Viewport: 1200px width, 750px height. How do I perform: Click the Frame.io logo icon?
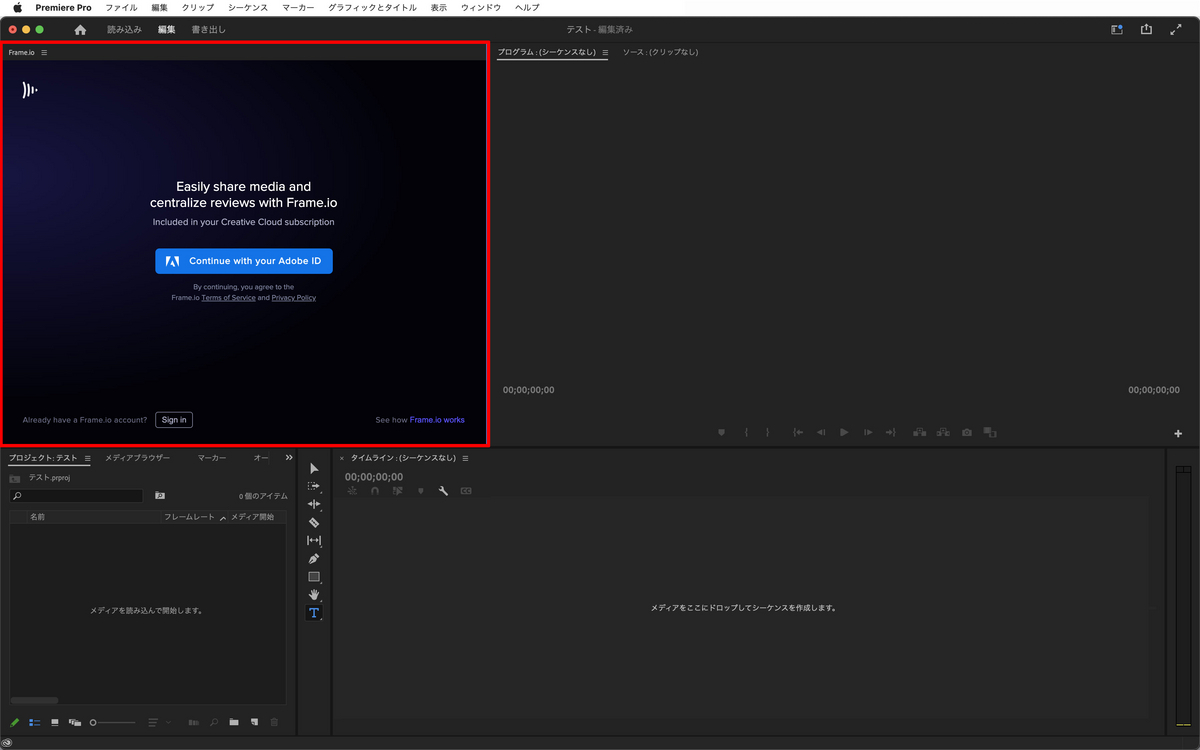pos(30,90)
